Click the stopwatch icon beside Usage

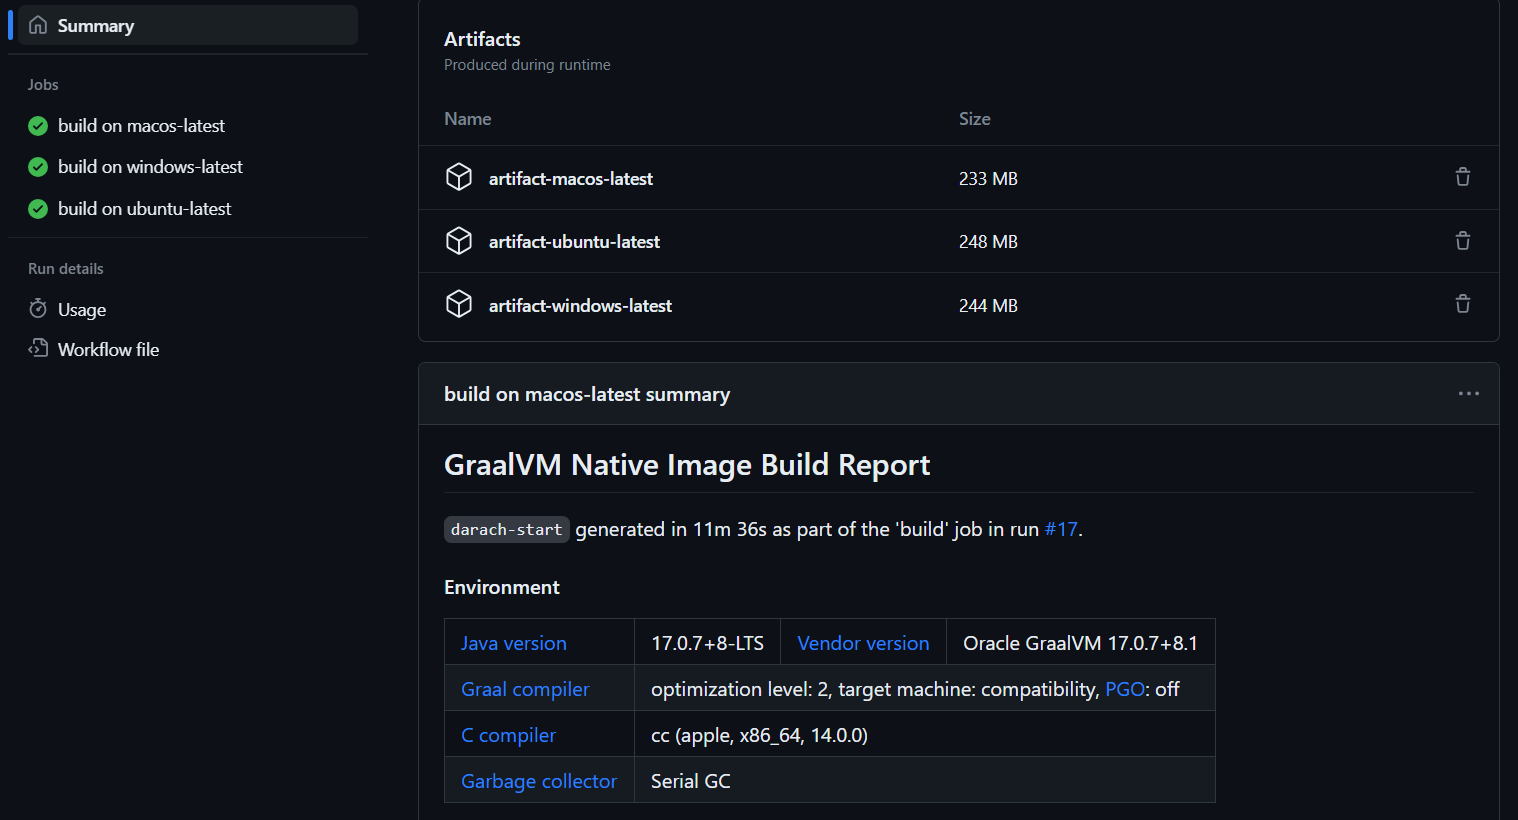[38, 309]
